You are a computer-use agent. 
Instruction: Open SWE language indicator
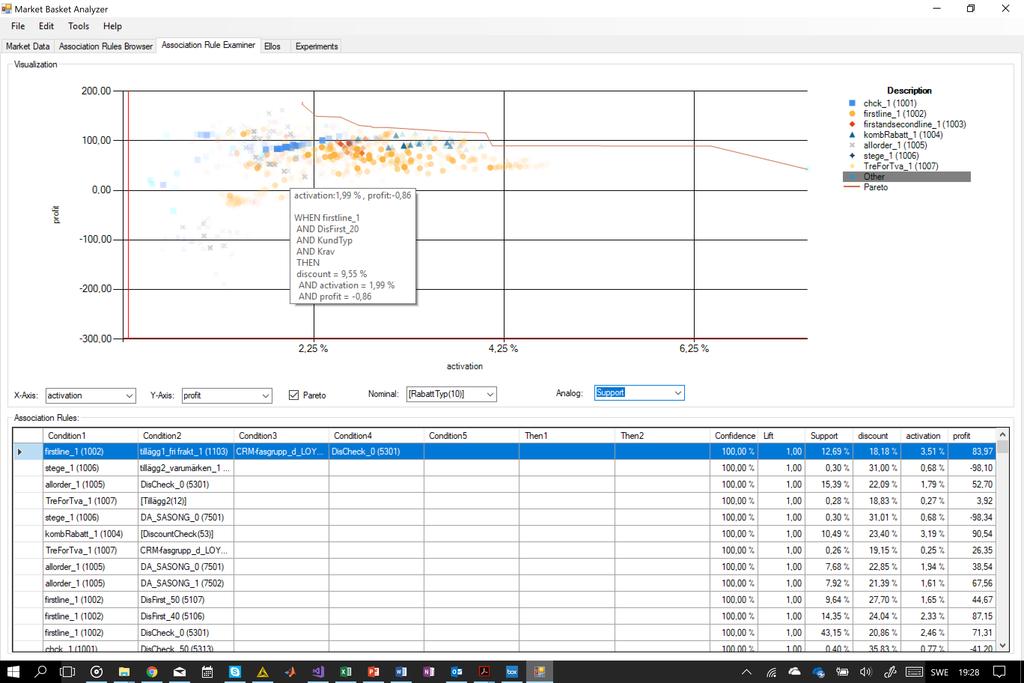pyautogui.click(x=939, y=672)
